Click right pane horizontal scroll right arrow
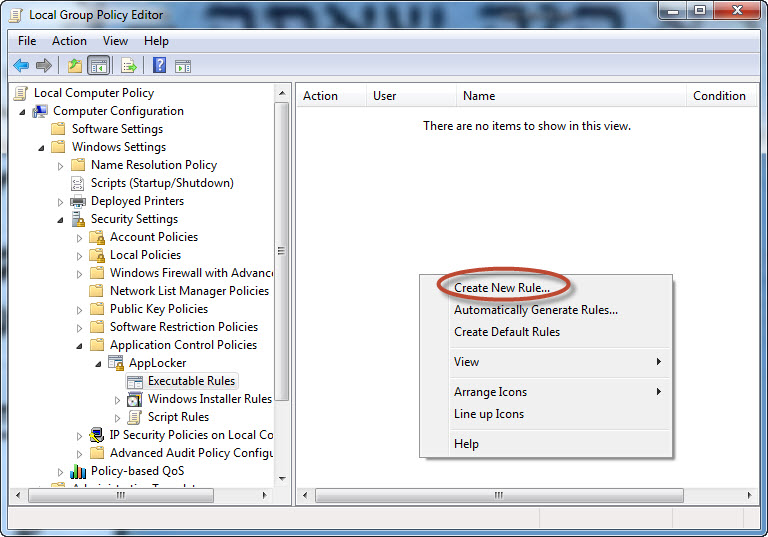The height and width of the screenshot is (537, 768). pos(749,495)
